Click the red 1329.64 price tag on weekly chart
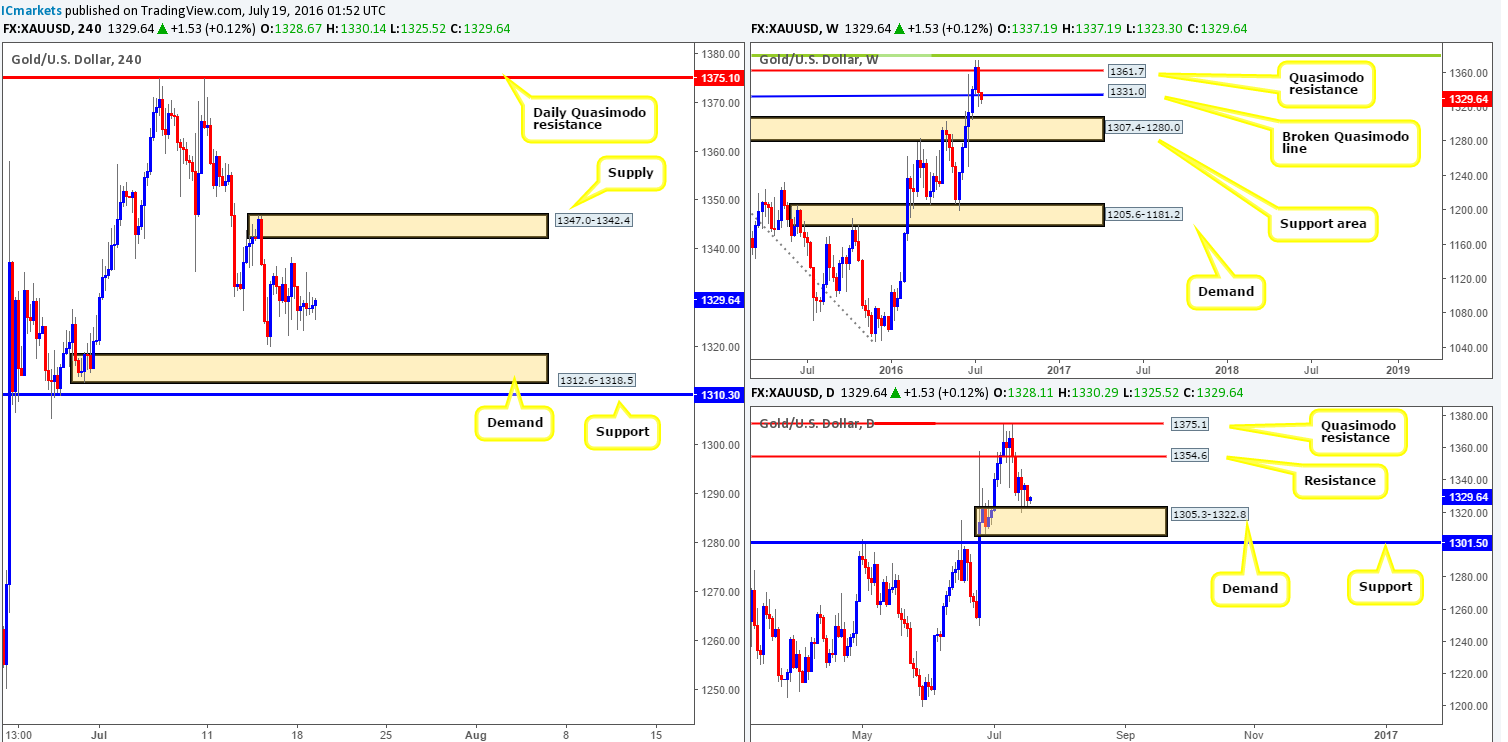1508x742 pixels. tap(1470, 99)
